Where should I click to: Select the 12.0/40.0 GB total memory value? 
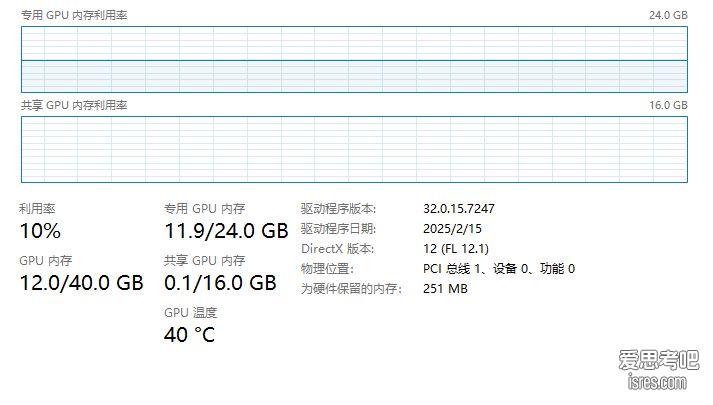pyautogui.click(x=82, y=283)
